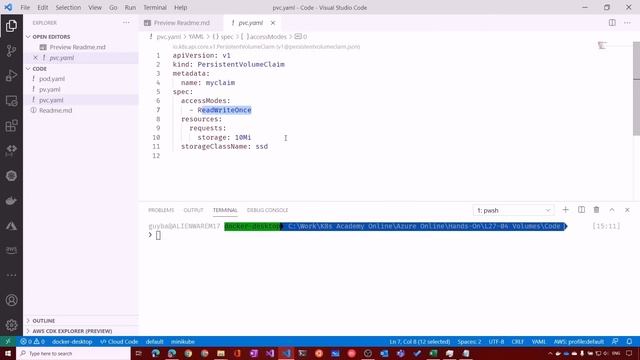The width and height of the screenshot is (640, 360).
Task: Open the Accounts menu icon
Action: (x=11, y=300)
